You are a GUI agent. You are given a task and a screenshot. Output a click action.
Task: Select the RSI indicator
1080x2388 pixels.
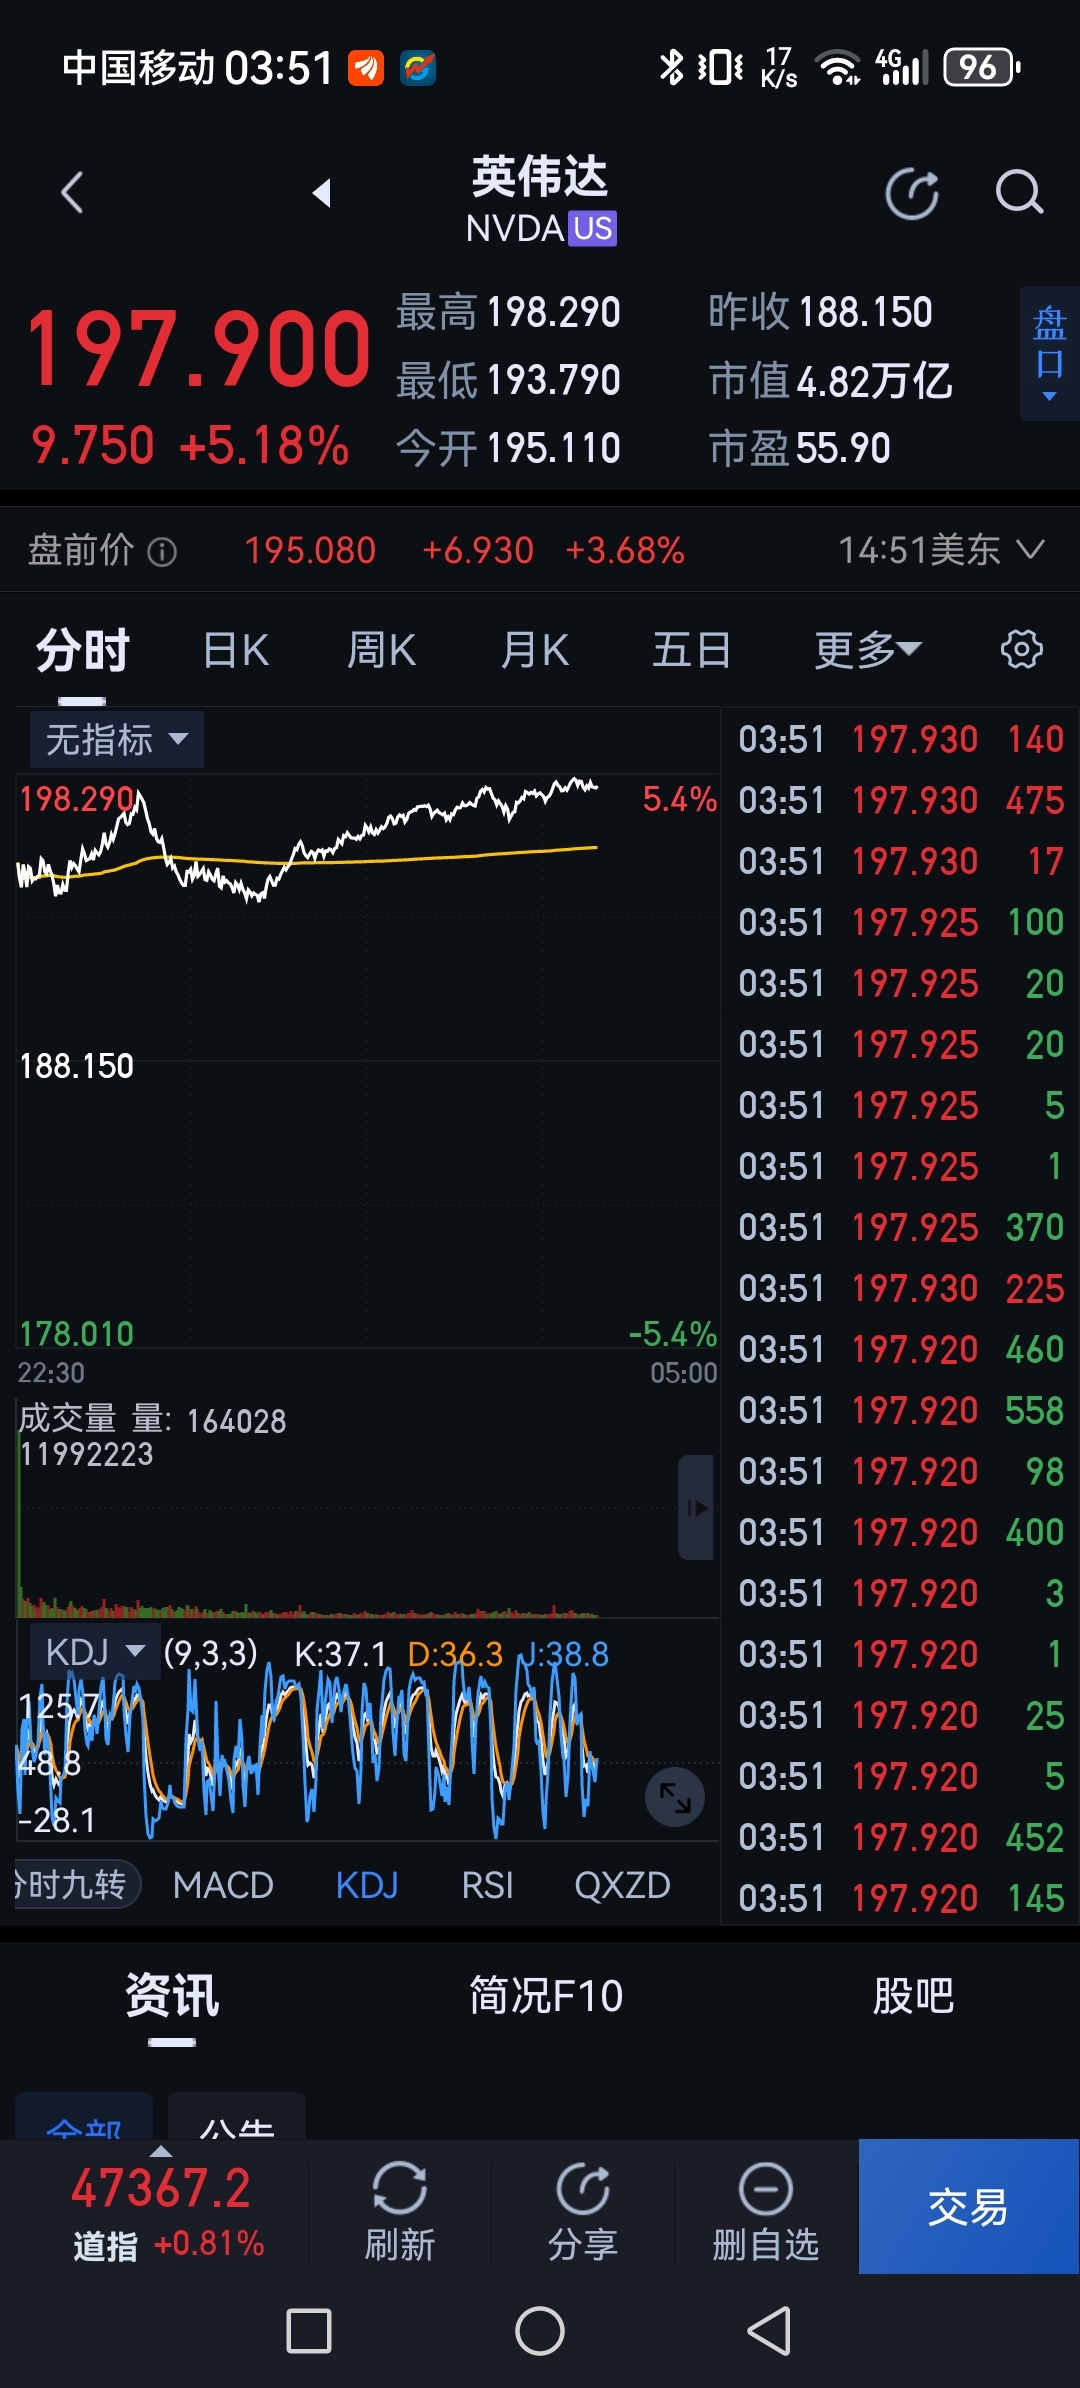(487, 1885)
